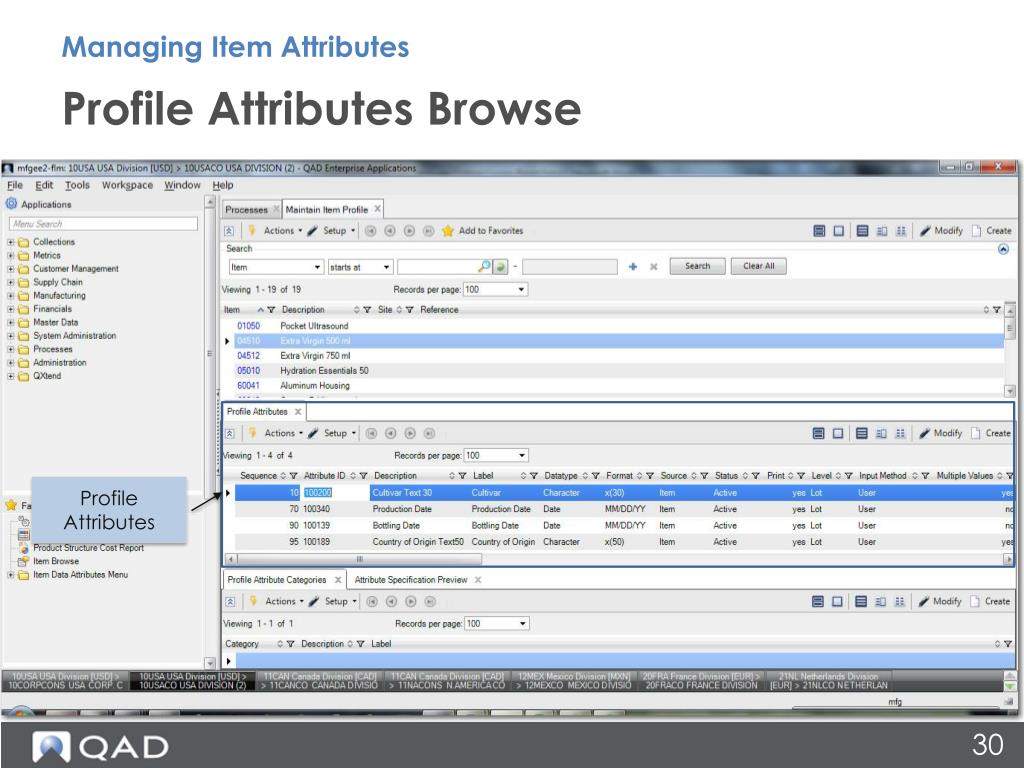Click the Profile Attributes horizontal scrollbar thumb
The height and width of the screenshot is (768, 1024).
(x=359, y=560)
